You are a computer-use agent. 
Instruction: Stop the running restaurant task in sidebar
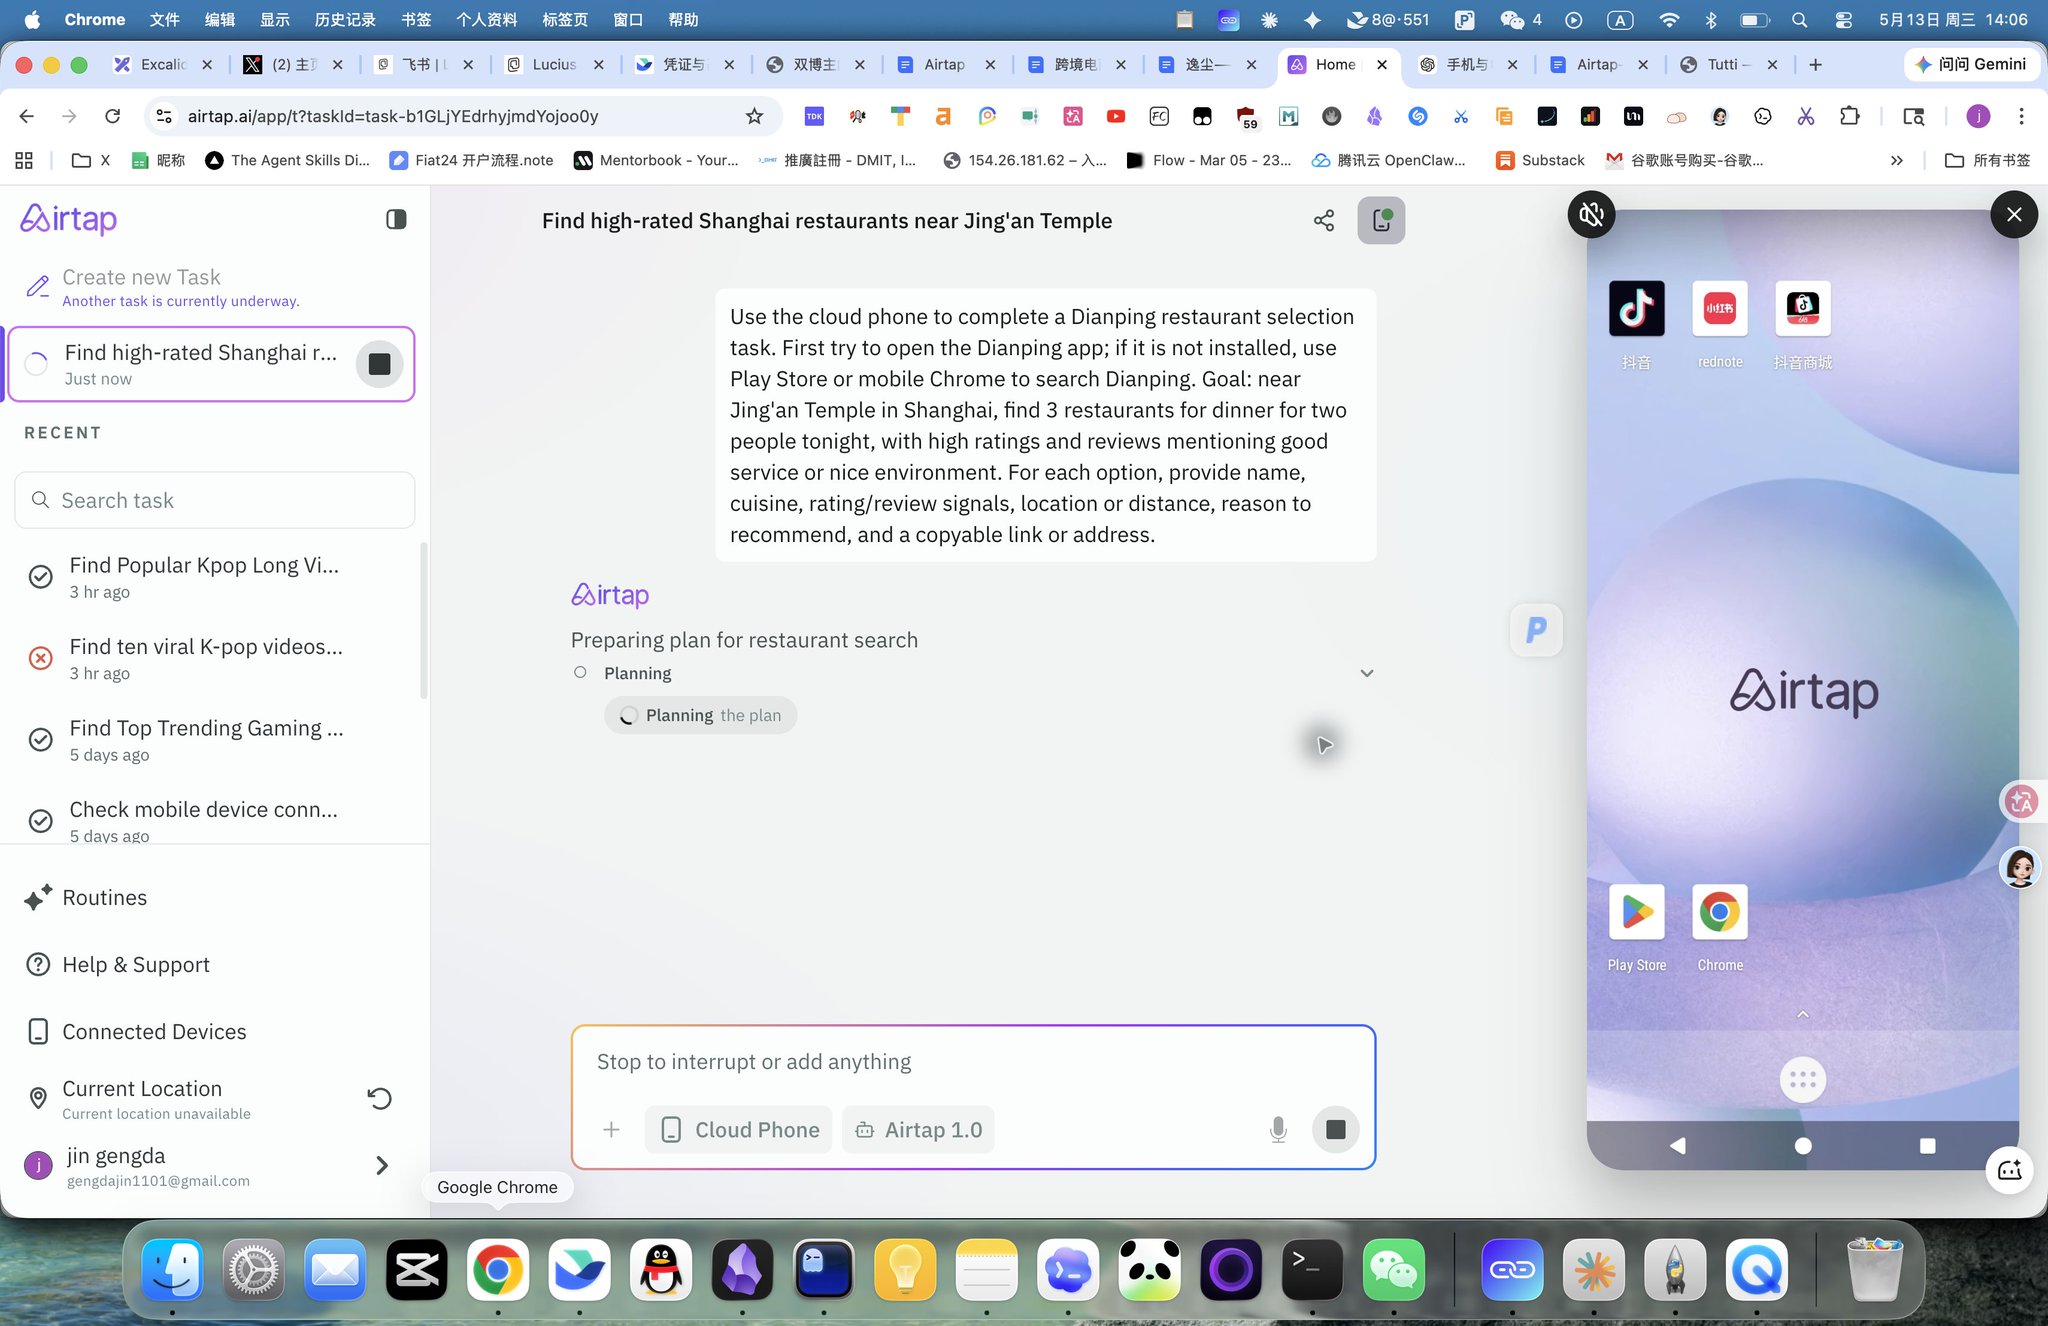tap(380, 364)
